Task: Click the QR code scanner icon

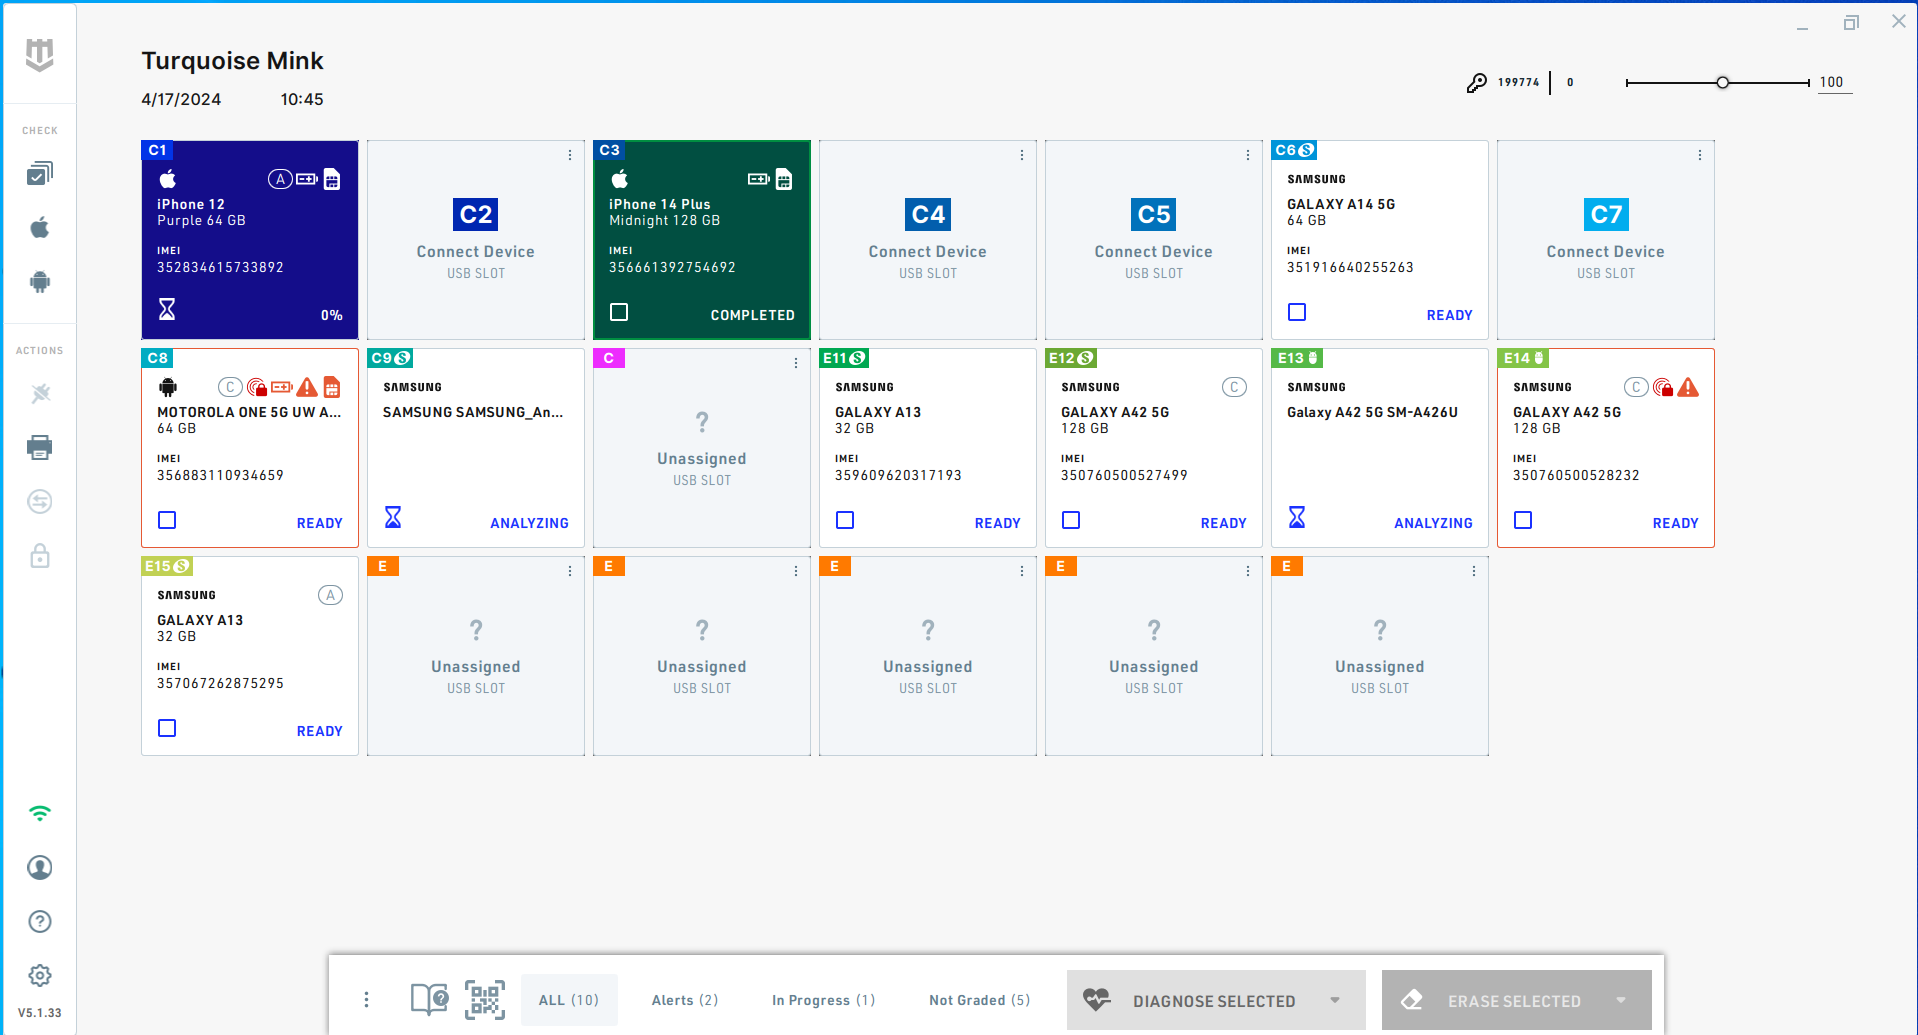Action: (485, 1000)
